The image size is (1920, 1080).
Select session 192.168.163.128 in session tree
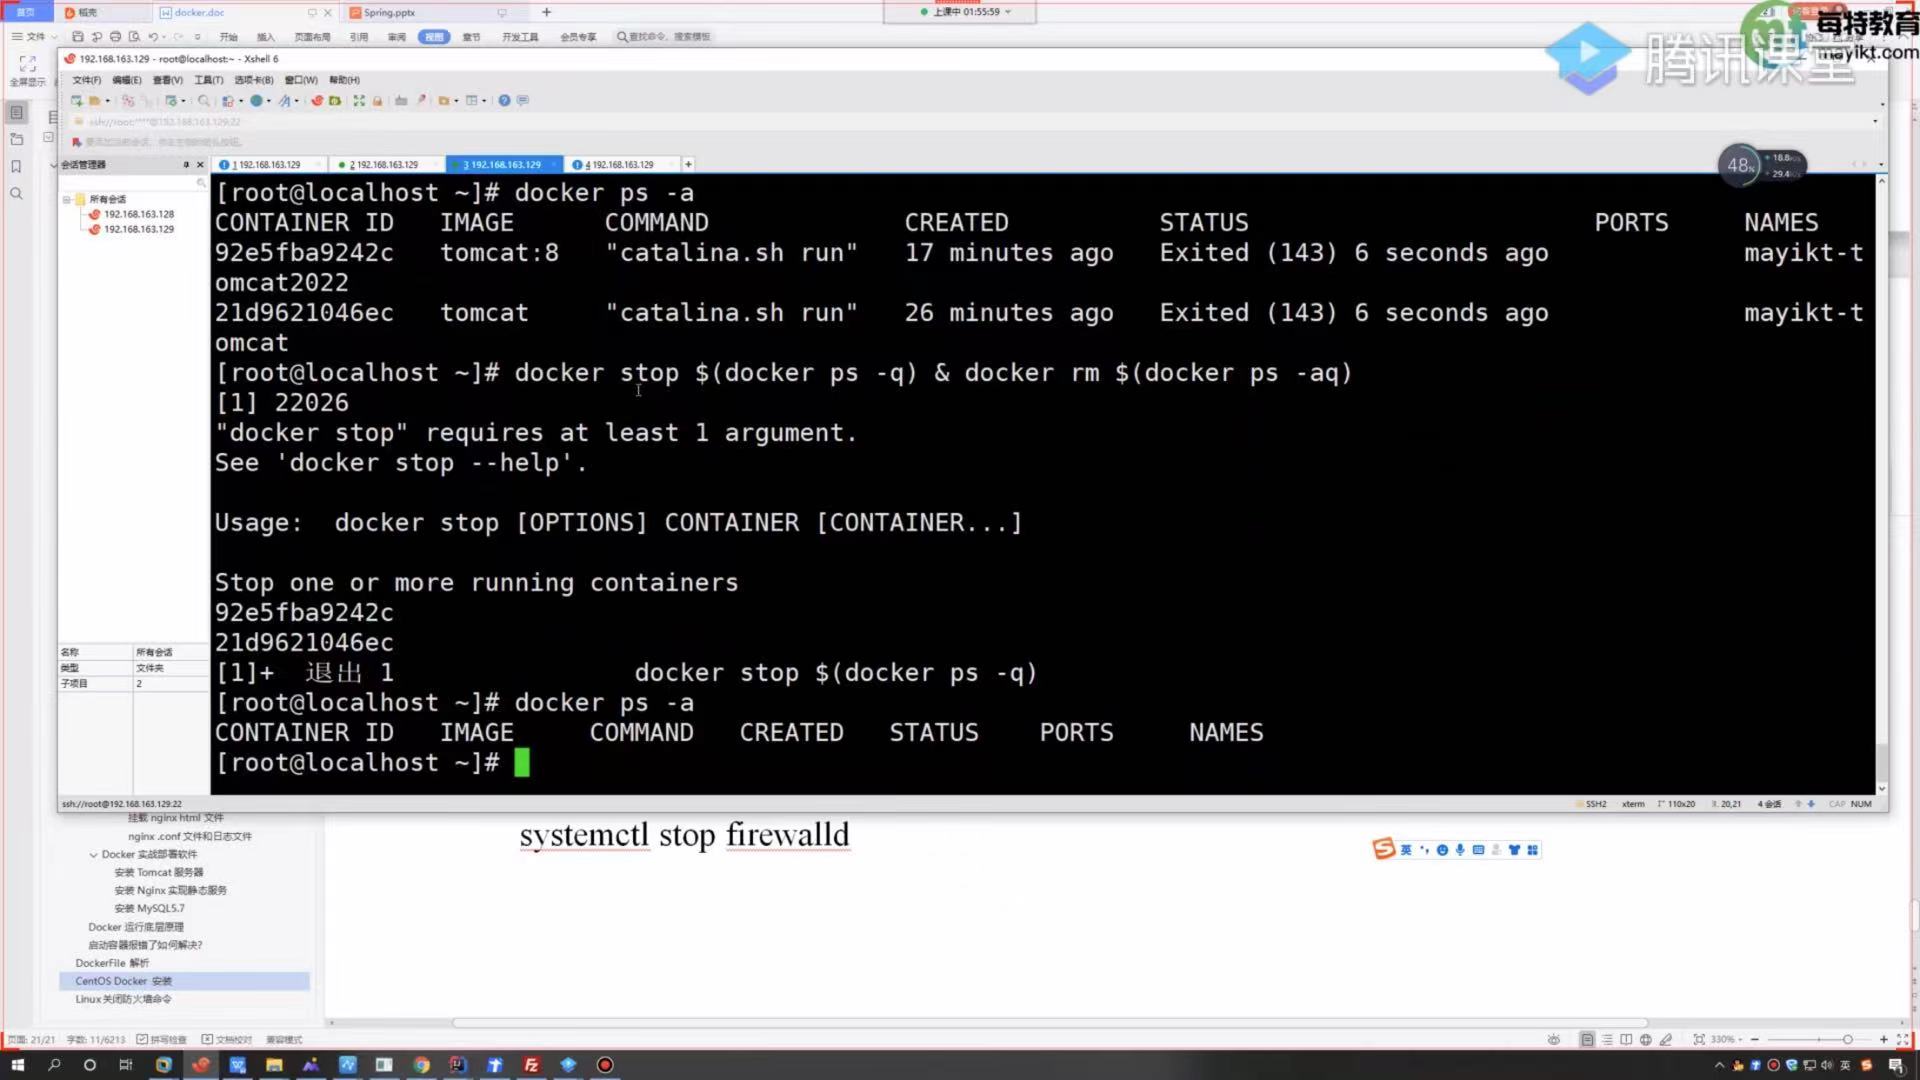[139, 214]
